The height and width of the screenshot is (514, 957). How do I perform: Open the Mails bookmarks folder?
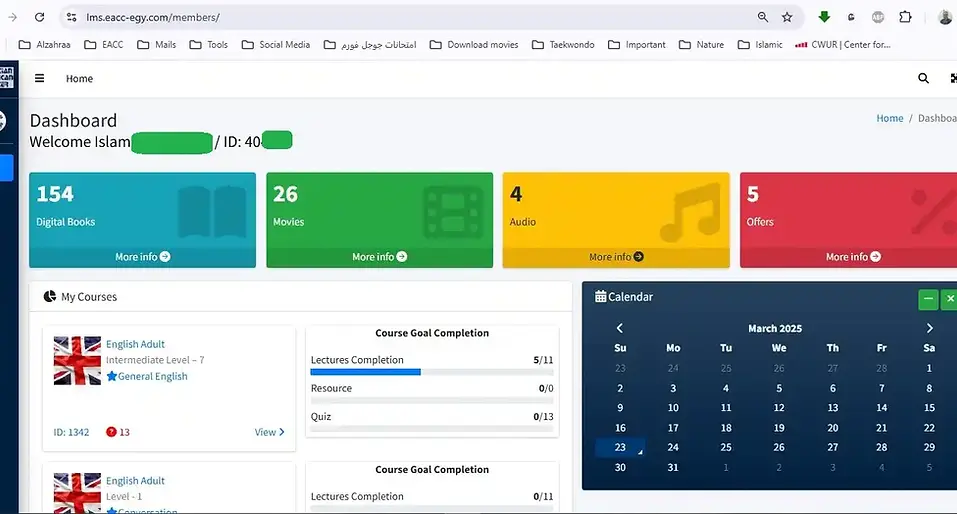pos(157,45)
